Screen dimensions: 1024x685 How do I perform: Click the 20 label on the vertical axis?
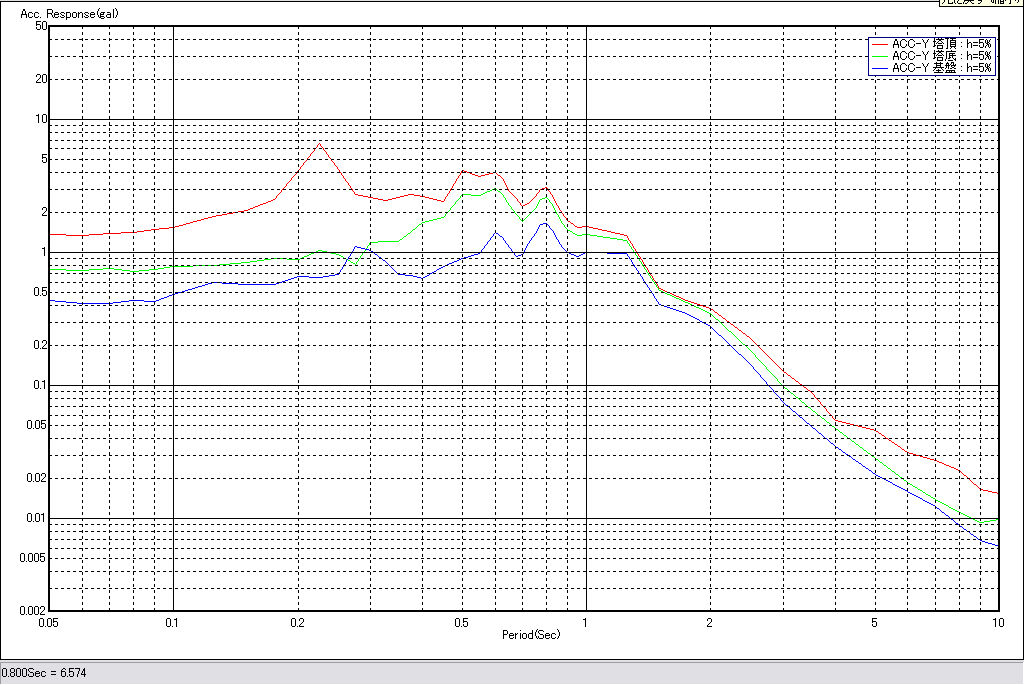click(42, 79)
